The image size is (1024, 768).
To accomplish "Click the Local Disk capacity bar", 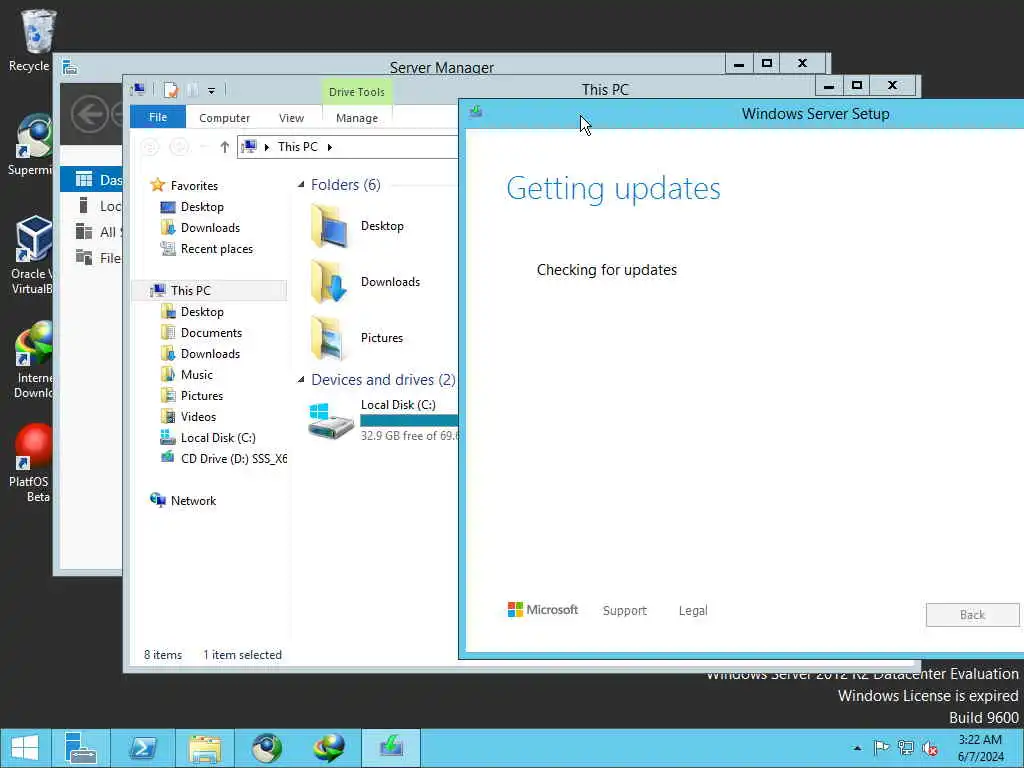I will click(409, 421).
